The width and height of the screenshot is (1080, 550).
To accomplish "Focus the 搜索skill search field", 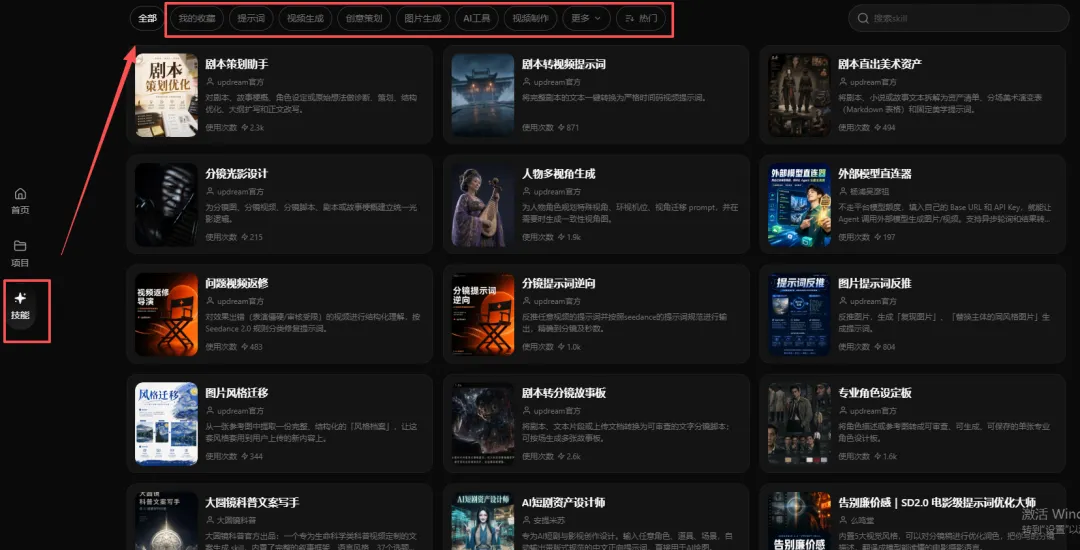I will (958, 19).
